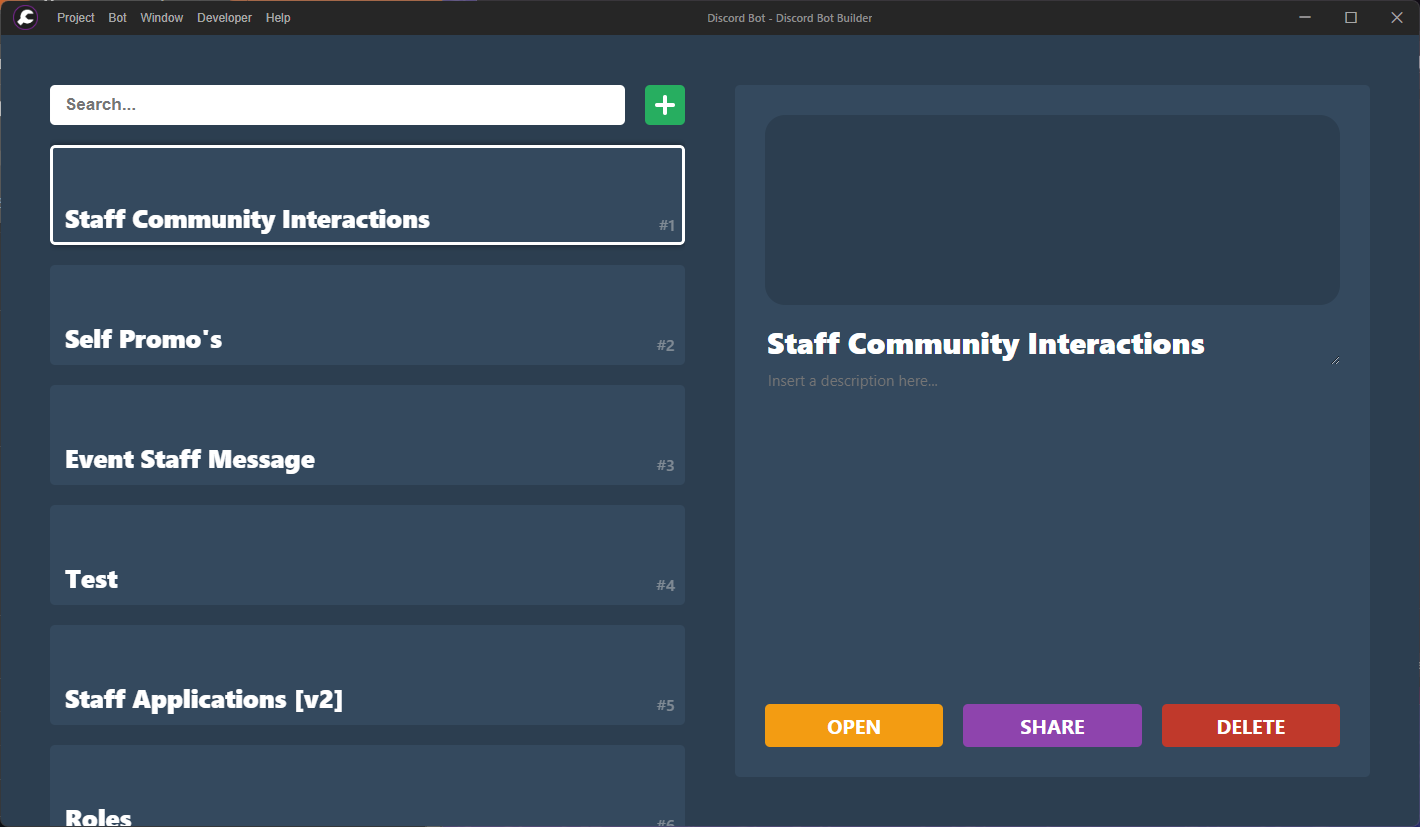Image resolution: width=1420 pixels, height=827 pixels.
Task: Select the Test project card
Action: pyautogui.click(x=367, y=555)
